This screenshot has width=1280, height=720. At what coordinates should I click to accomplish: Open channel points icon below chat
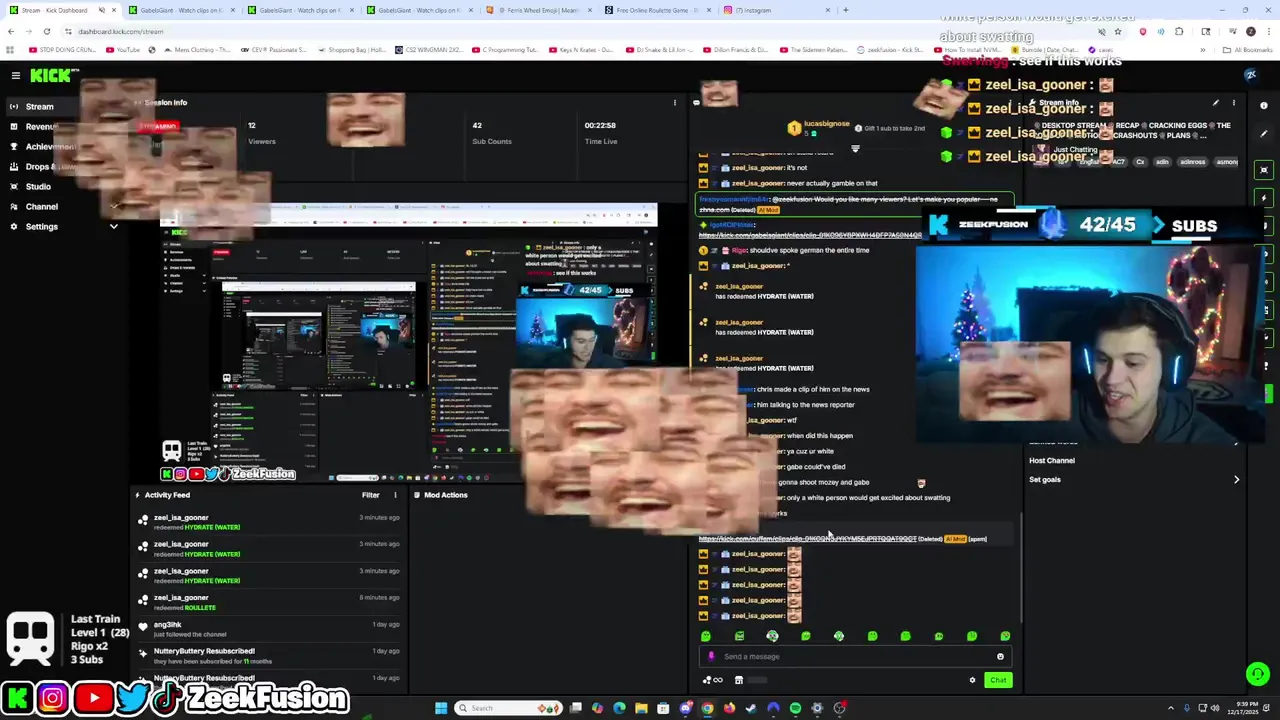point(712,680)
